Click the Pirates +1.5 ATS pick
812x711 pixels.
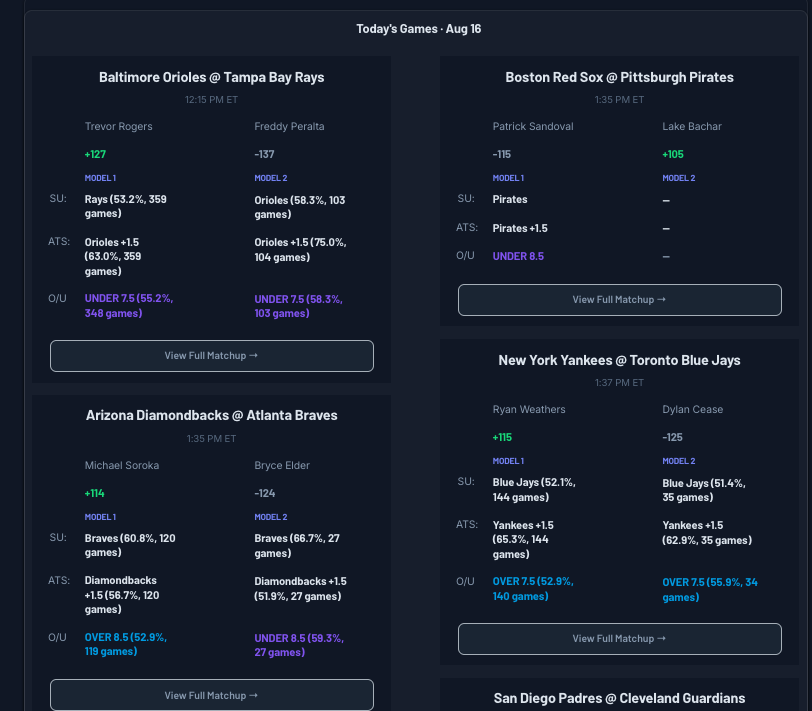coord(520,228)
